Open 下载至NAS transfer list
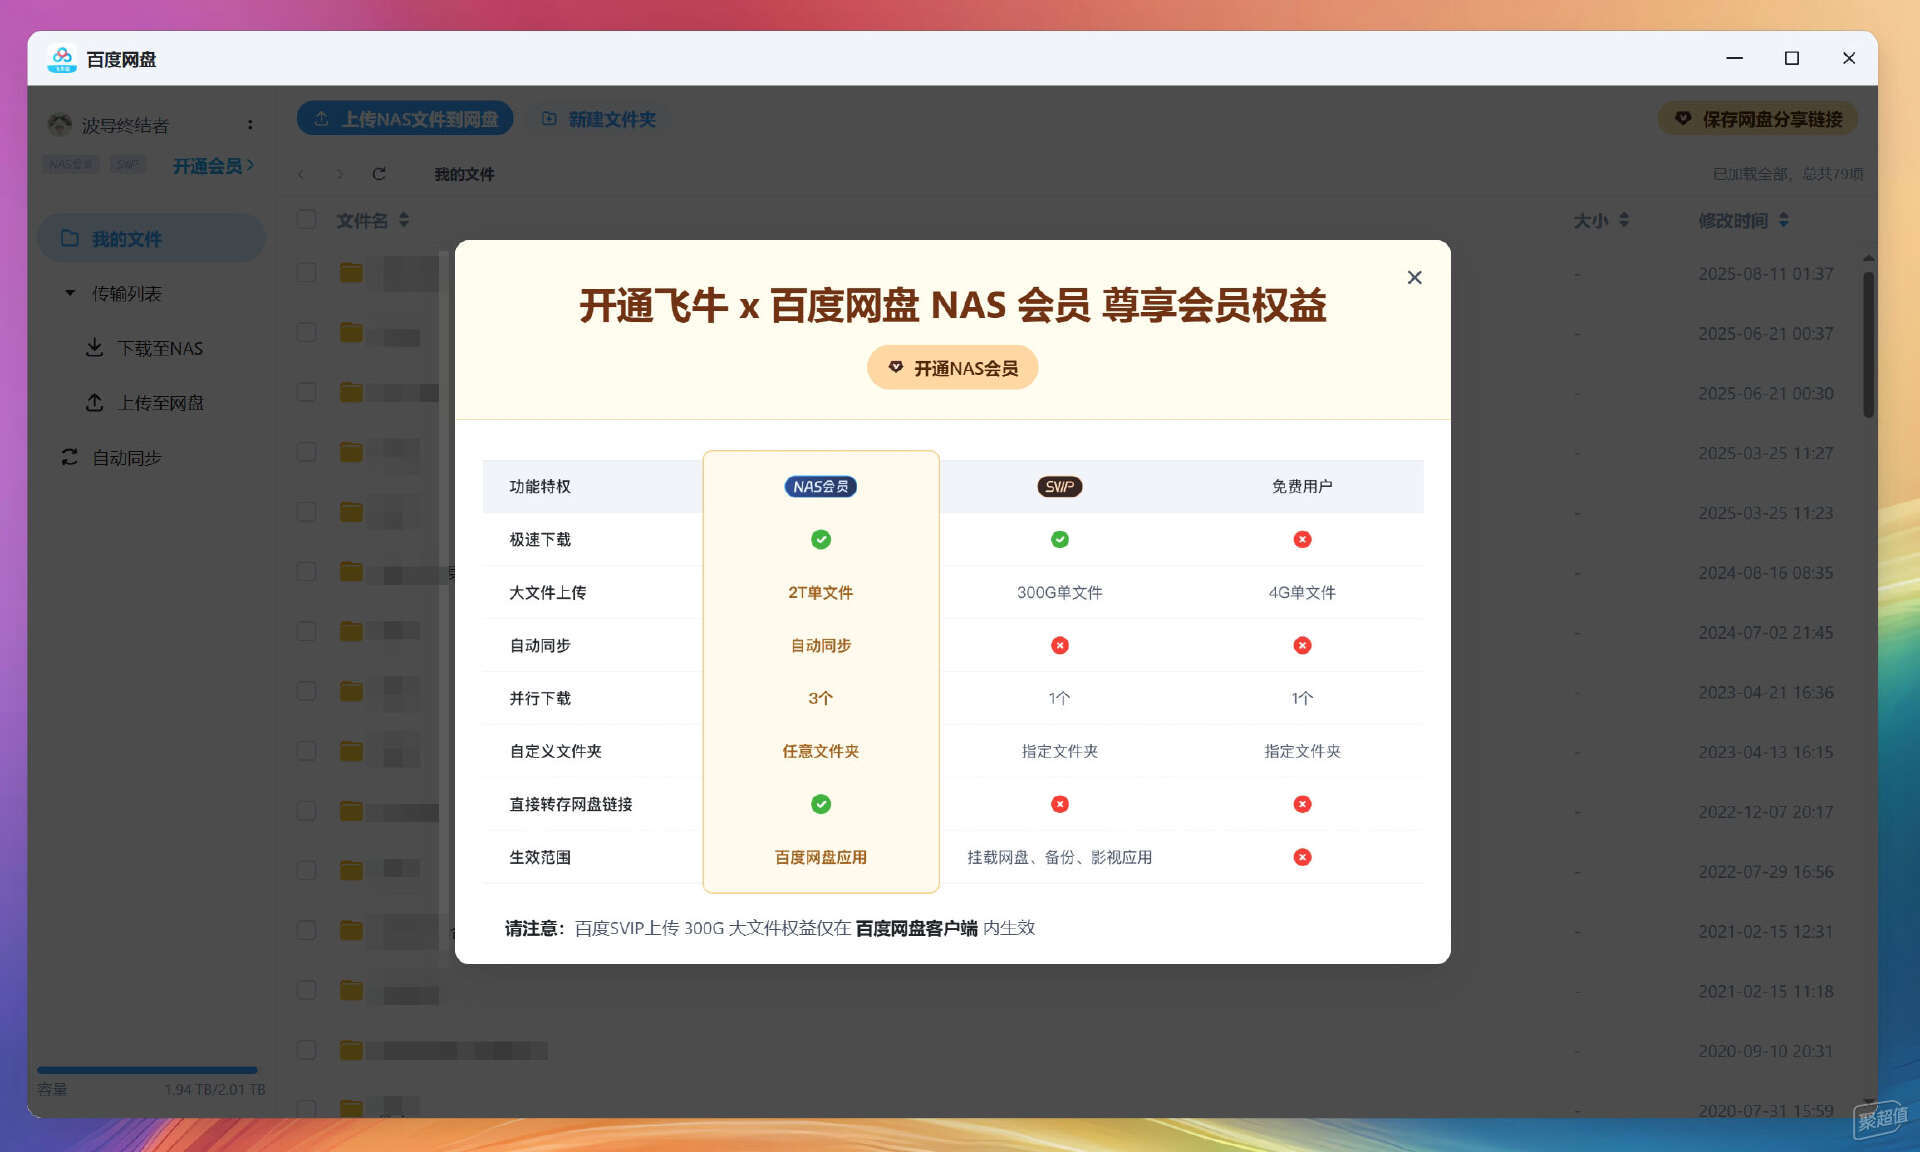 146,348
